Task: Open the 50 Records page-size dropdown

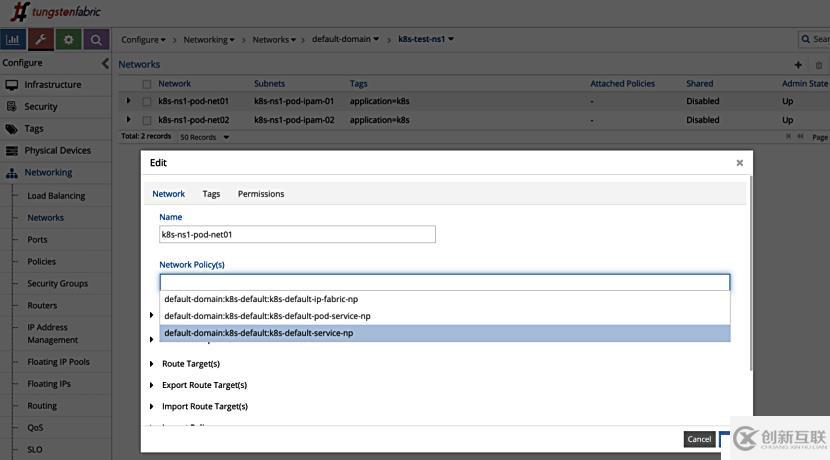Action: point(204,137)
